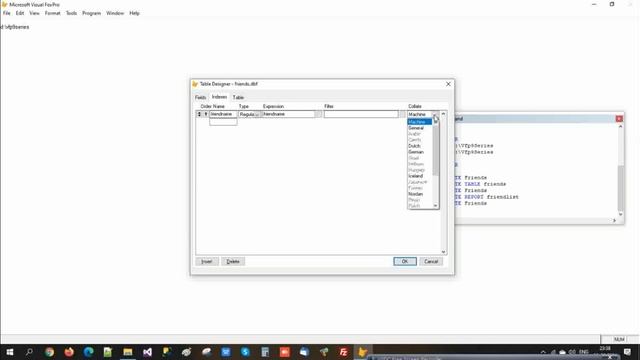Image resolution: width=640 pixels, height=360 pixels.
Task: Open the Calculator taskbar icon
Action: pos(265,352)
